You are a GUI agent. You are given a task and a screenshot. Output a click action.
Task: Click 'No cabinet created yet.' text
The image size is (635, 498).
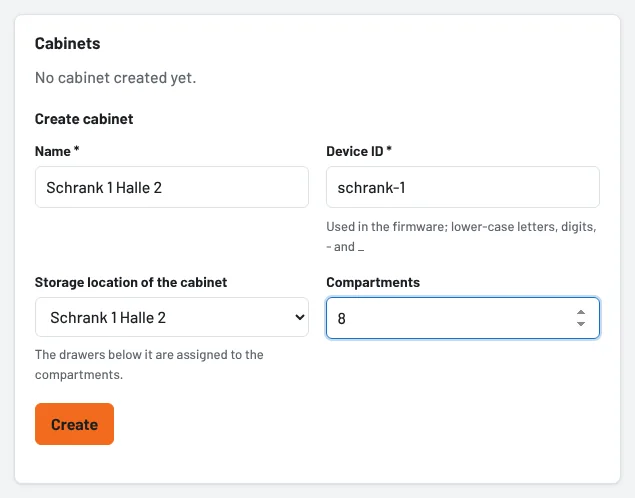click(x=115, y=78)
